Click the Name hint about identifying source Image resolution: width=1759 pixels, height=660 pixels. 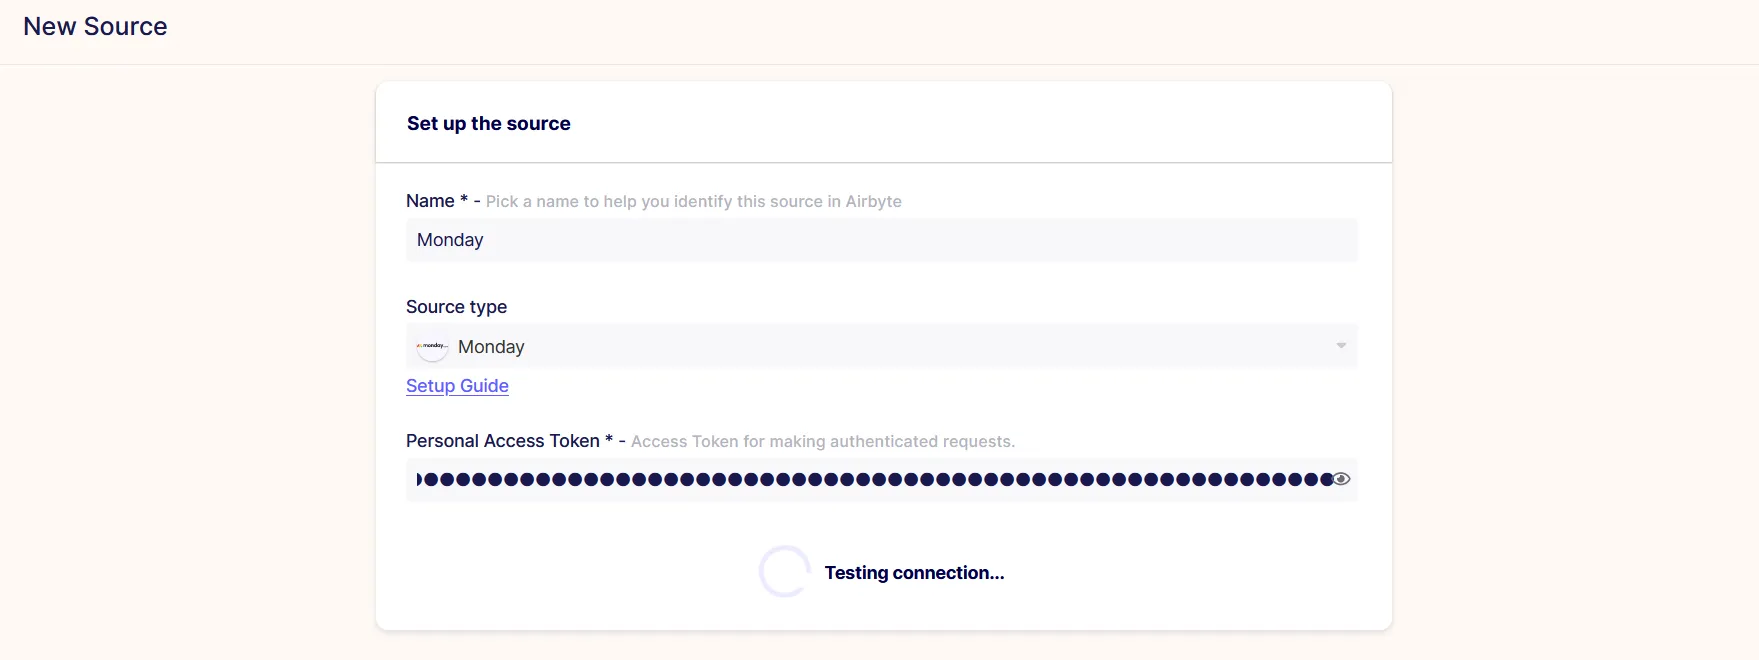click(x=693, y=202)
